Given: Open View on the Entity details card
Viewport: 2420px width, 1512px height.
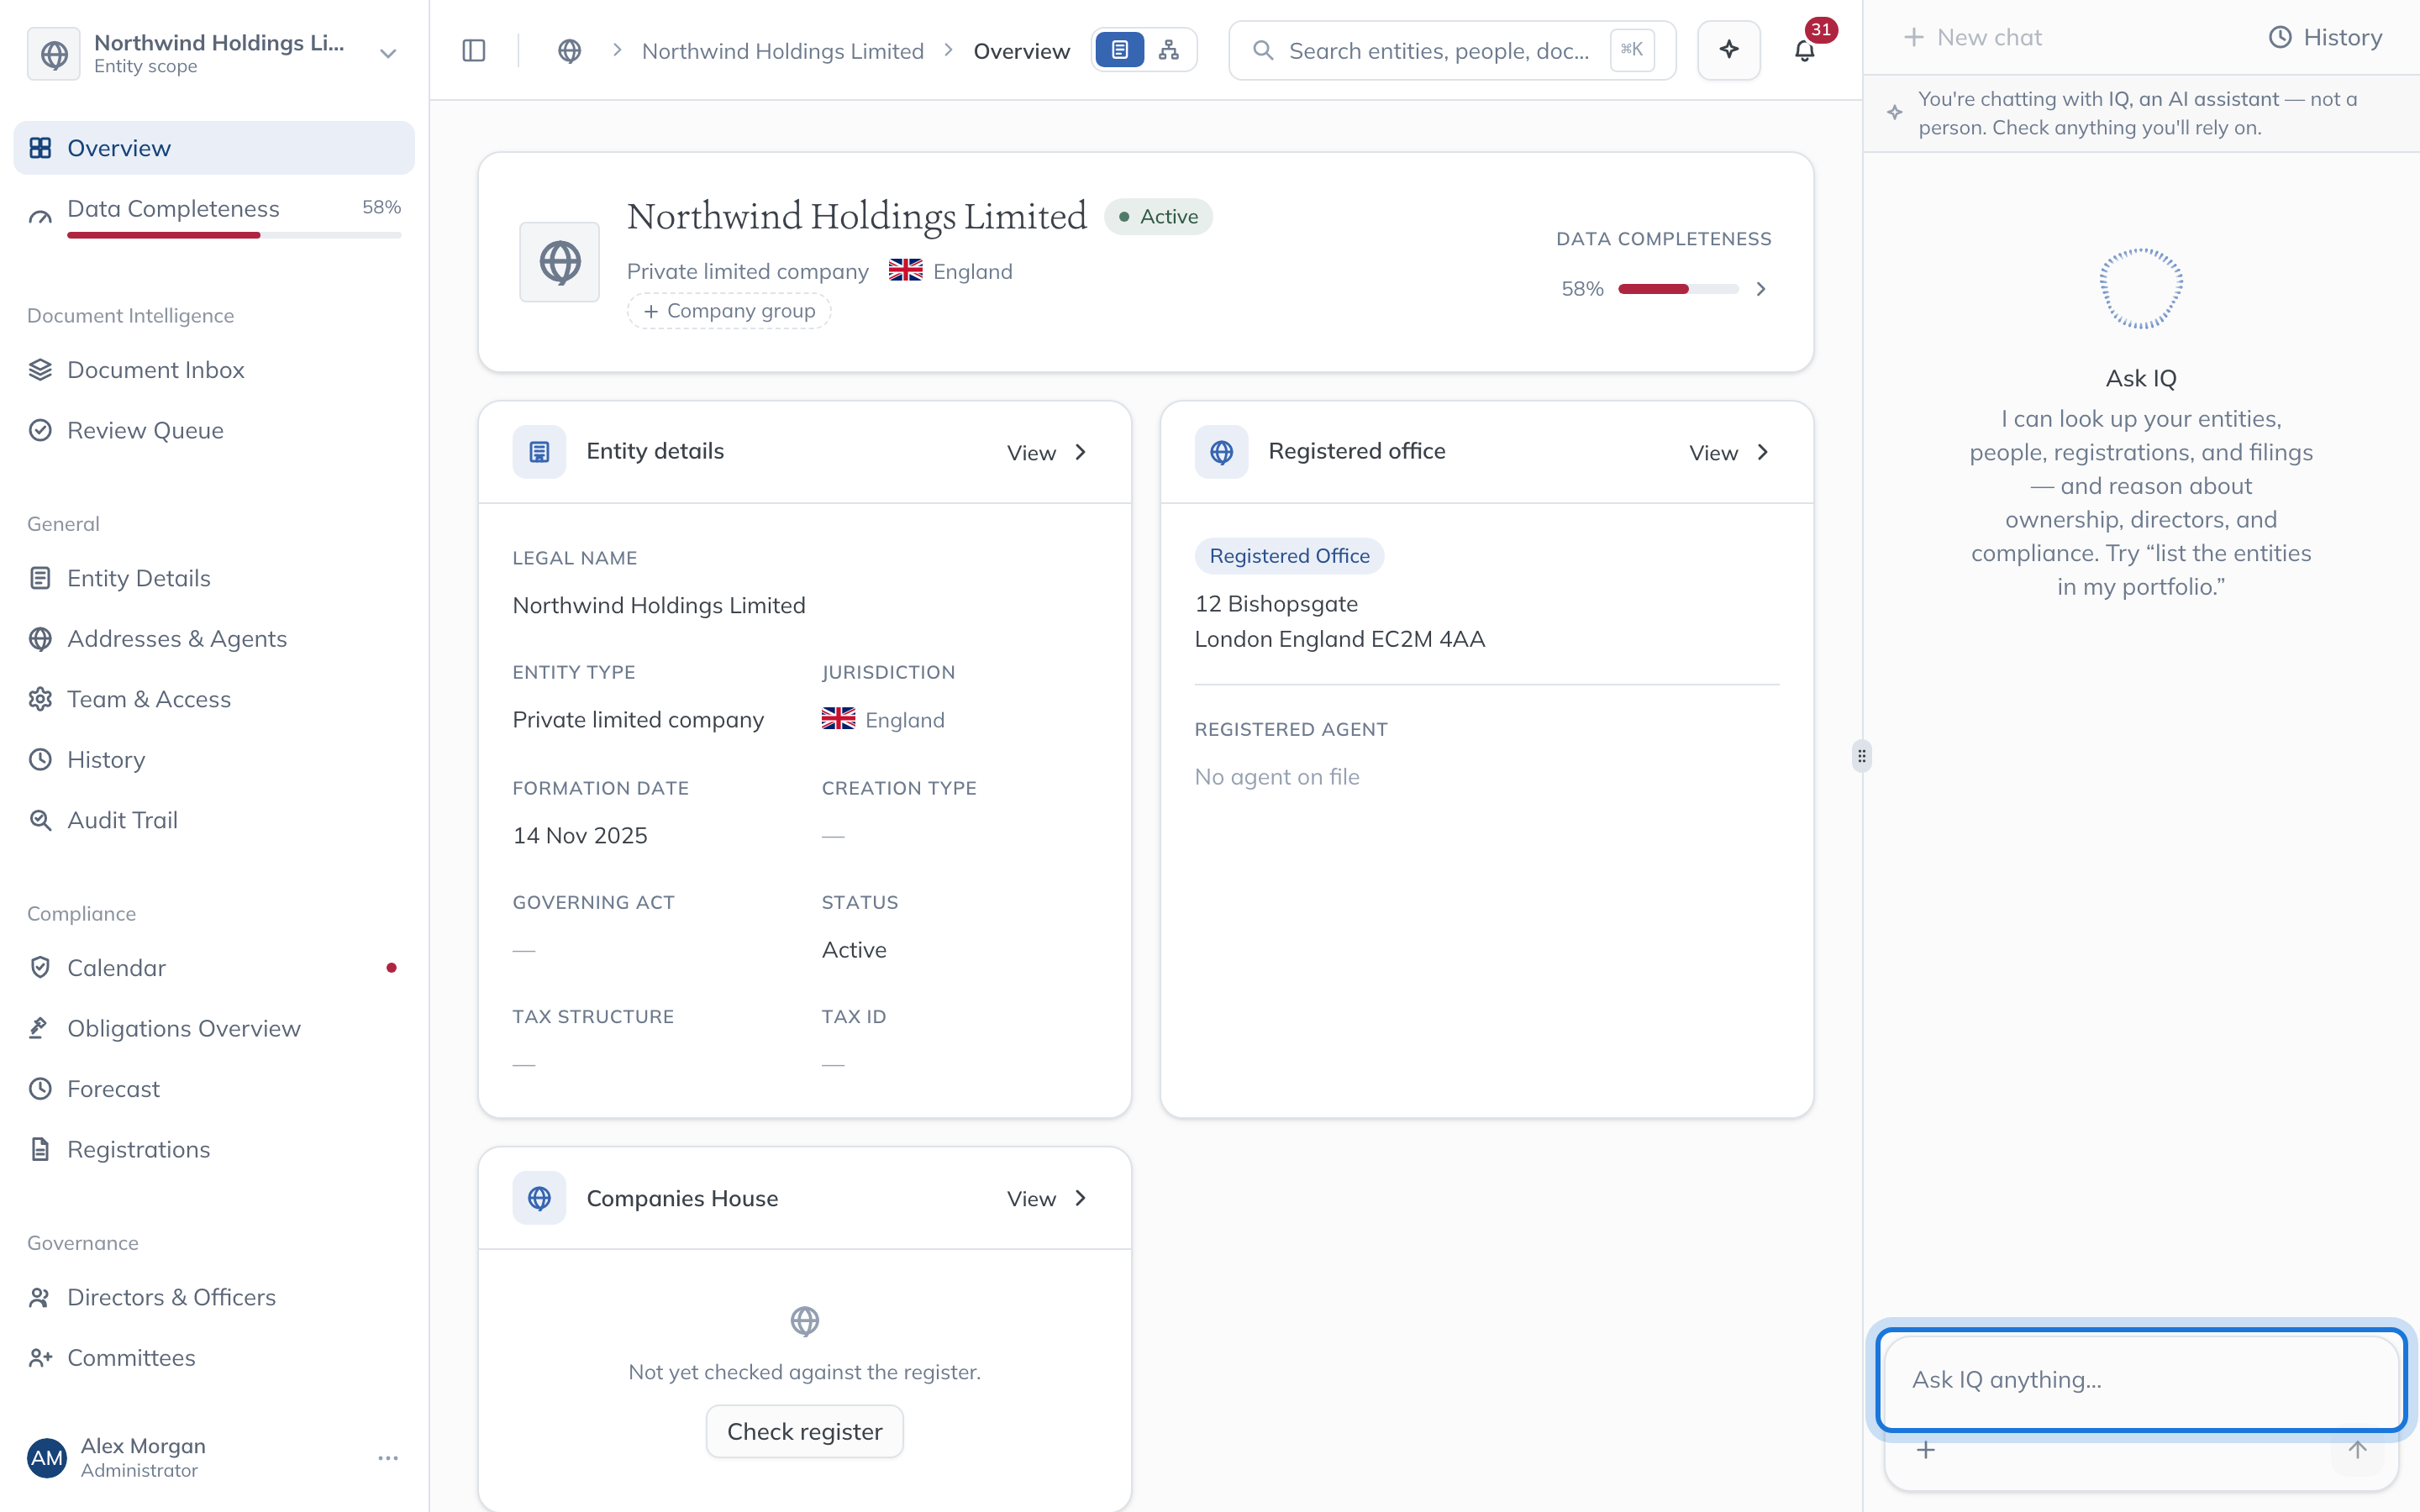Looking at the screenshot, I should pos(1047,453).
